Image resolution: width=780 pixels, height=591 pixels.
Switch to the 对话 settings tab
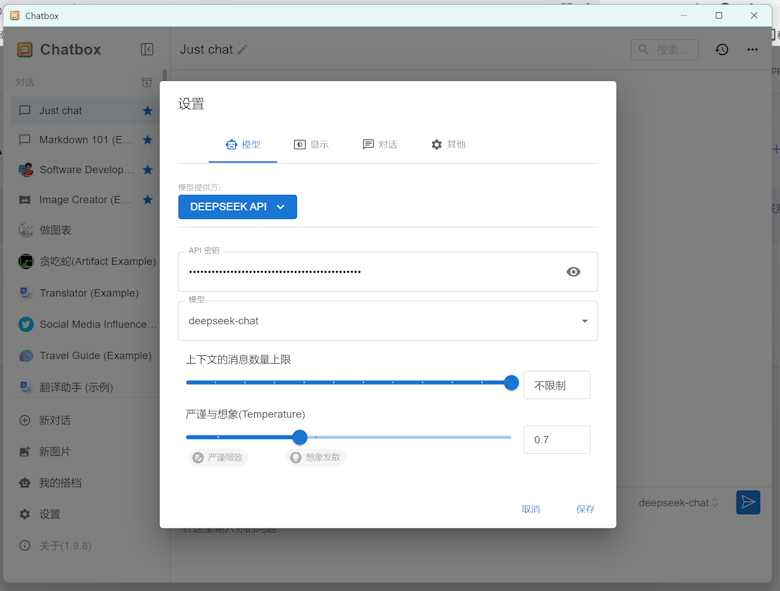(x=379, y=145)
